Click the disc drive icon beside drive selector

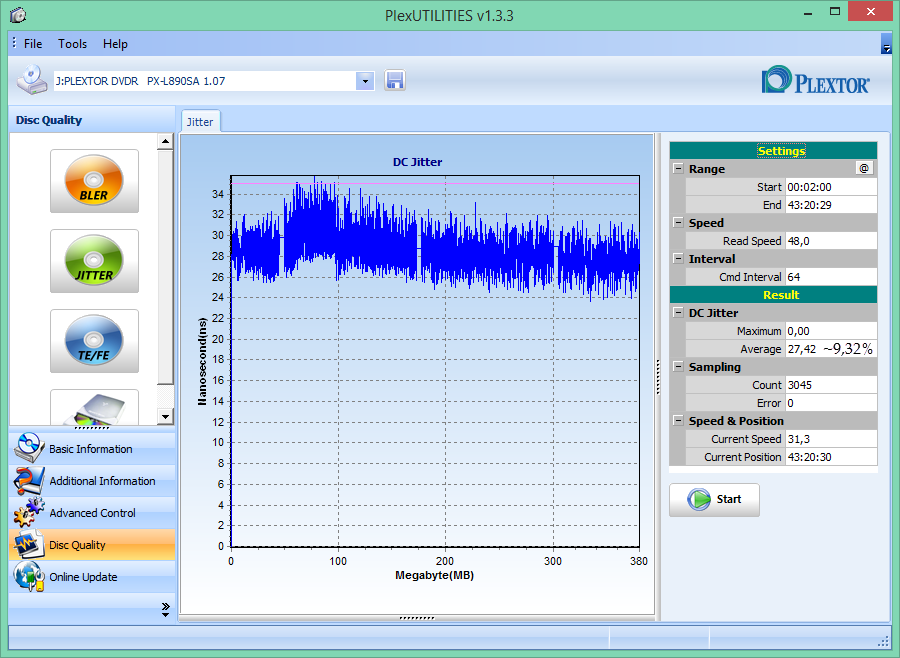coord(32,80)
